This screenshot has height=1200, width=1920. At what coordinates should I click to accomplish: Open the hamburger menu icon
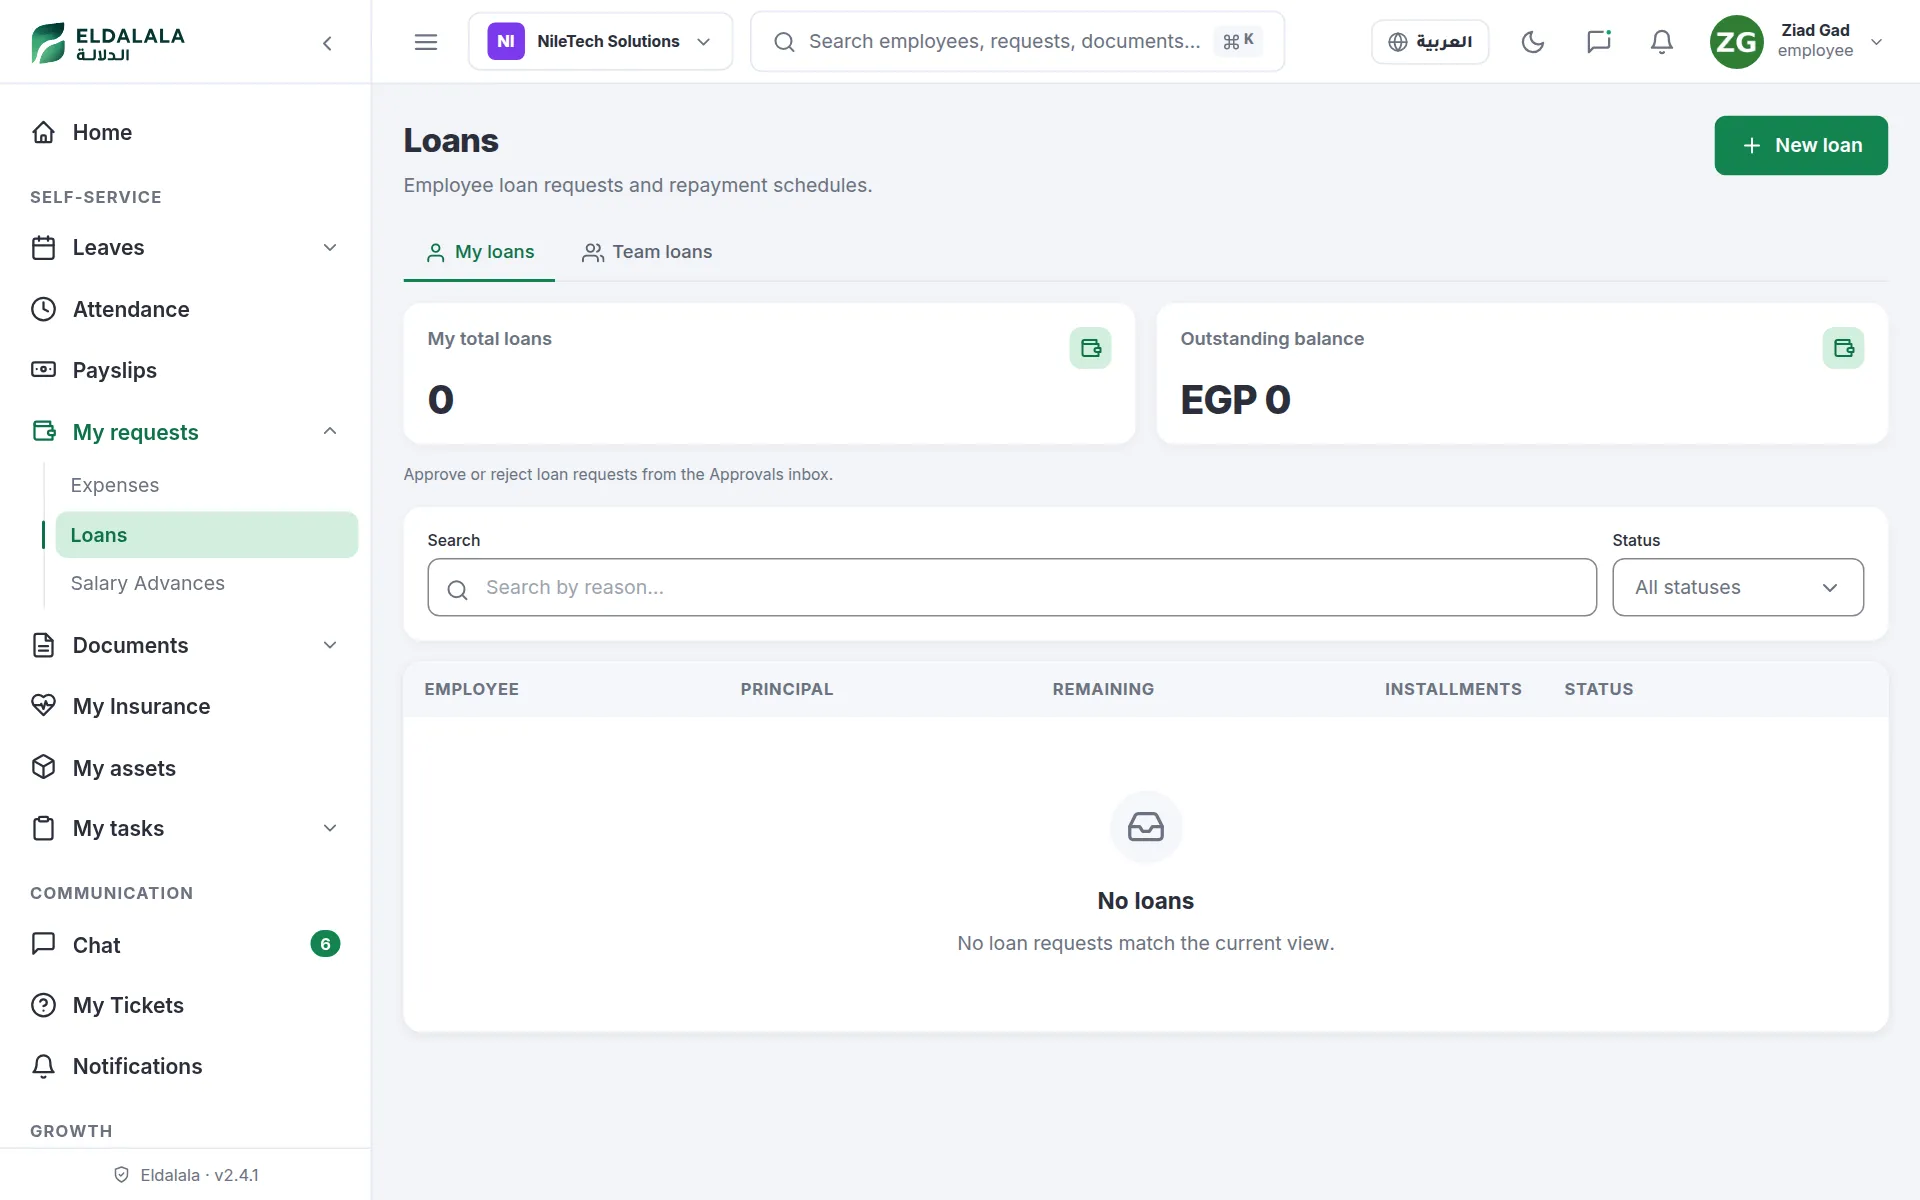click(x=426, y=42)
